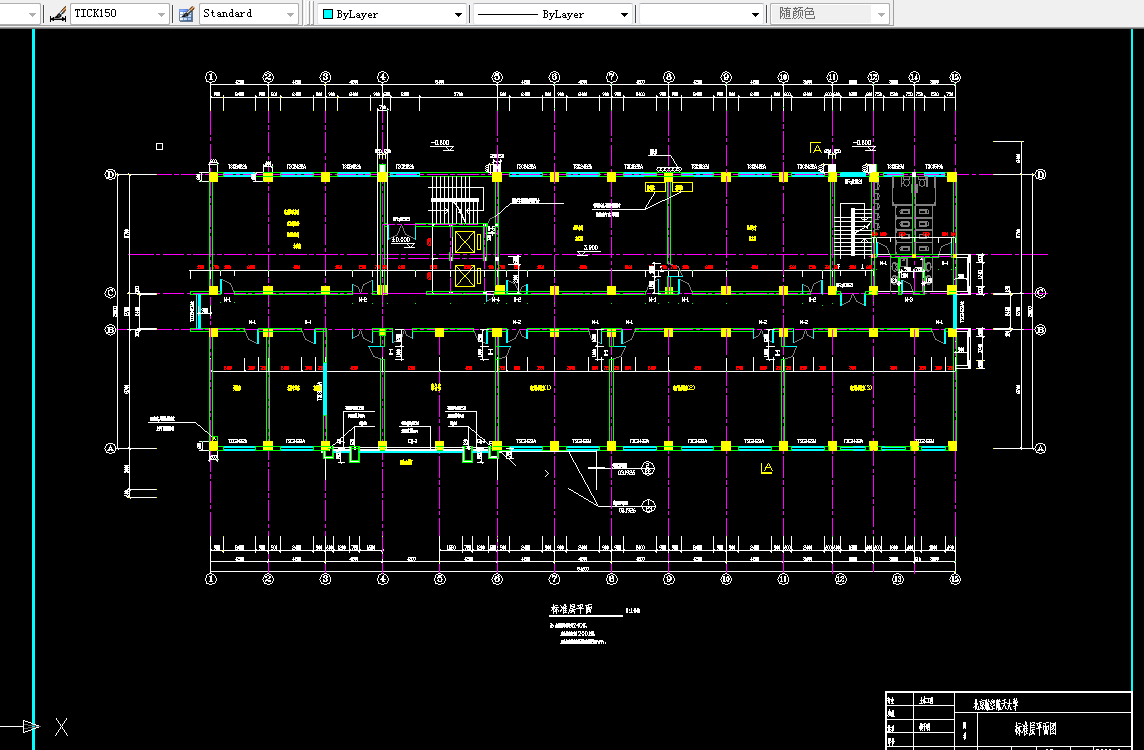Click the table style icon beside Standard
Viewport: 1144px width, 750px height.
point(186,14)
